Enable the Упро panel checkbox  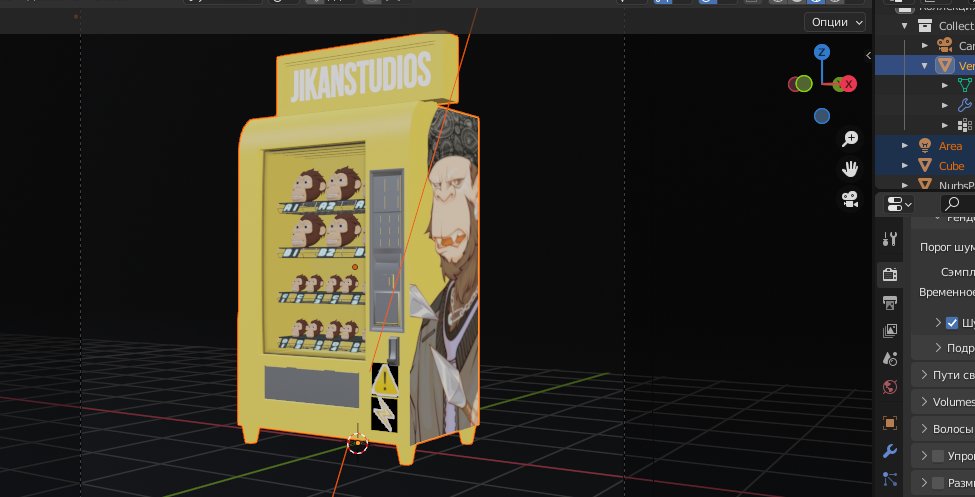point(938,456)
